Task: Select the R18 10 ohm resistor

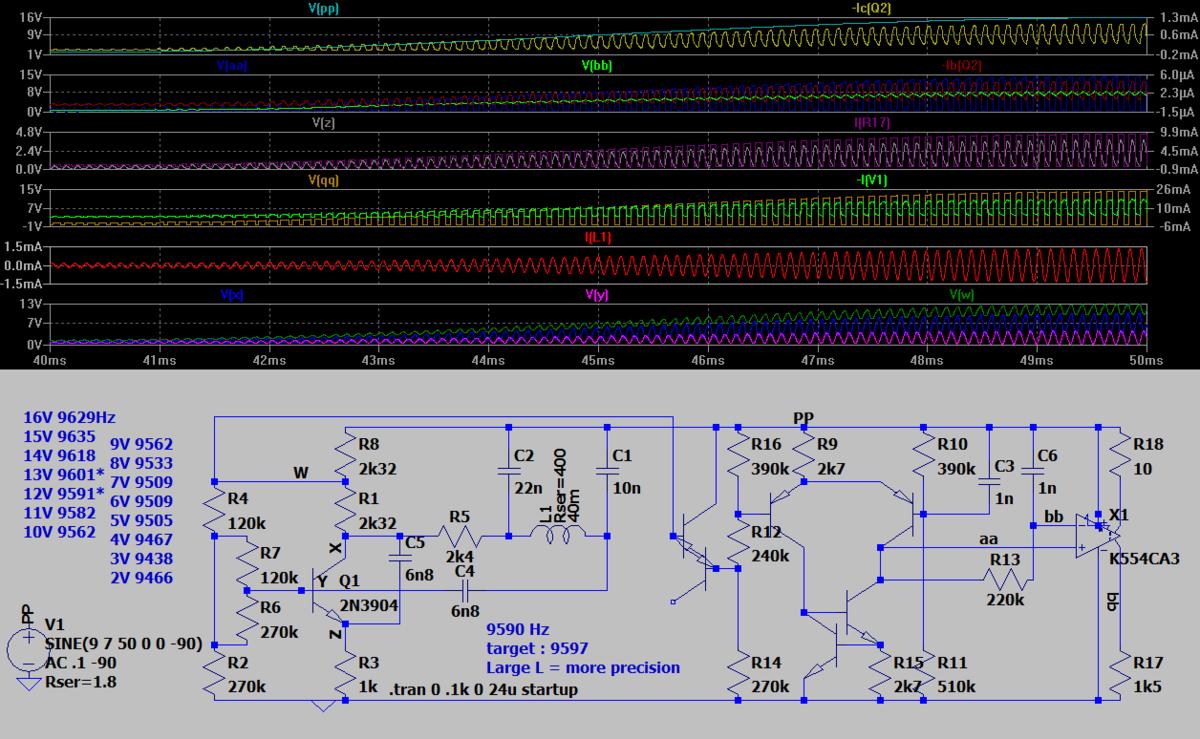Action: coord(1121,453)
